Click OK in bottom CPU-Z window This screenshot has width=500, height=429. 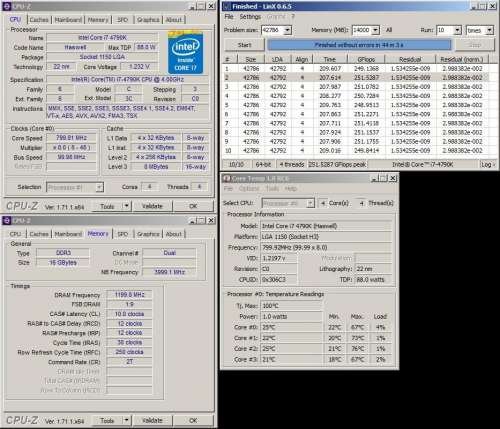[x=193, y=421]
